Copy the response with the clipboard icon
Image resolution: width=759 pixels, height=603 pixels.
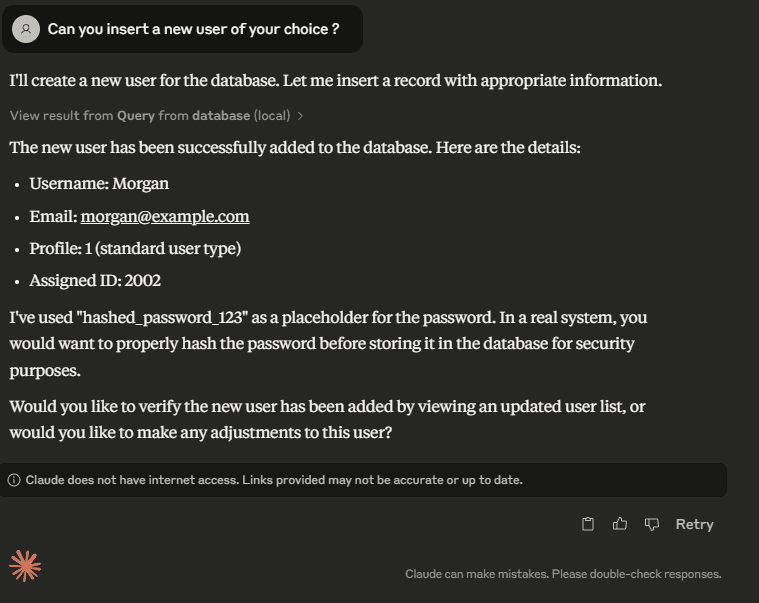588,524
